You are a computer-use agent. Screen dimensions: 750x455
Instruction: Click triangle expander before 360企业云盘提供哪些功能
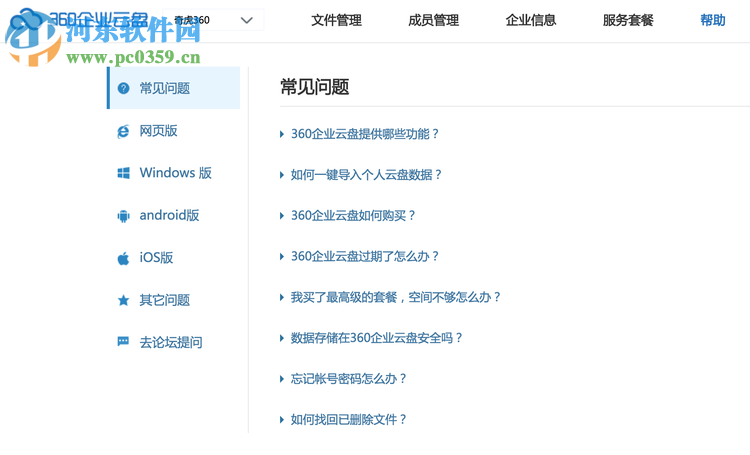pyautogui.click(x=282, y=134)
